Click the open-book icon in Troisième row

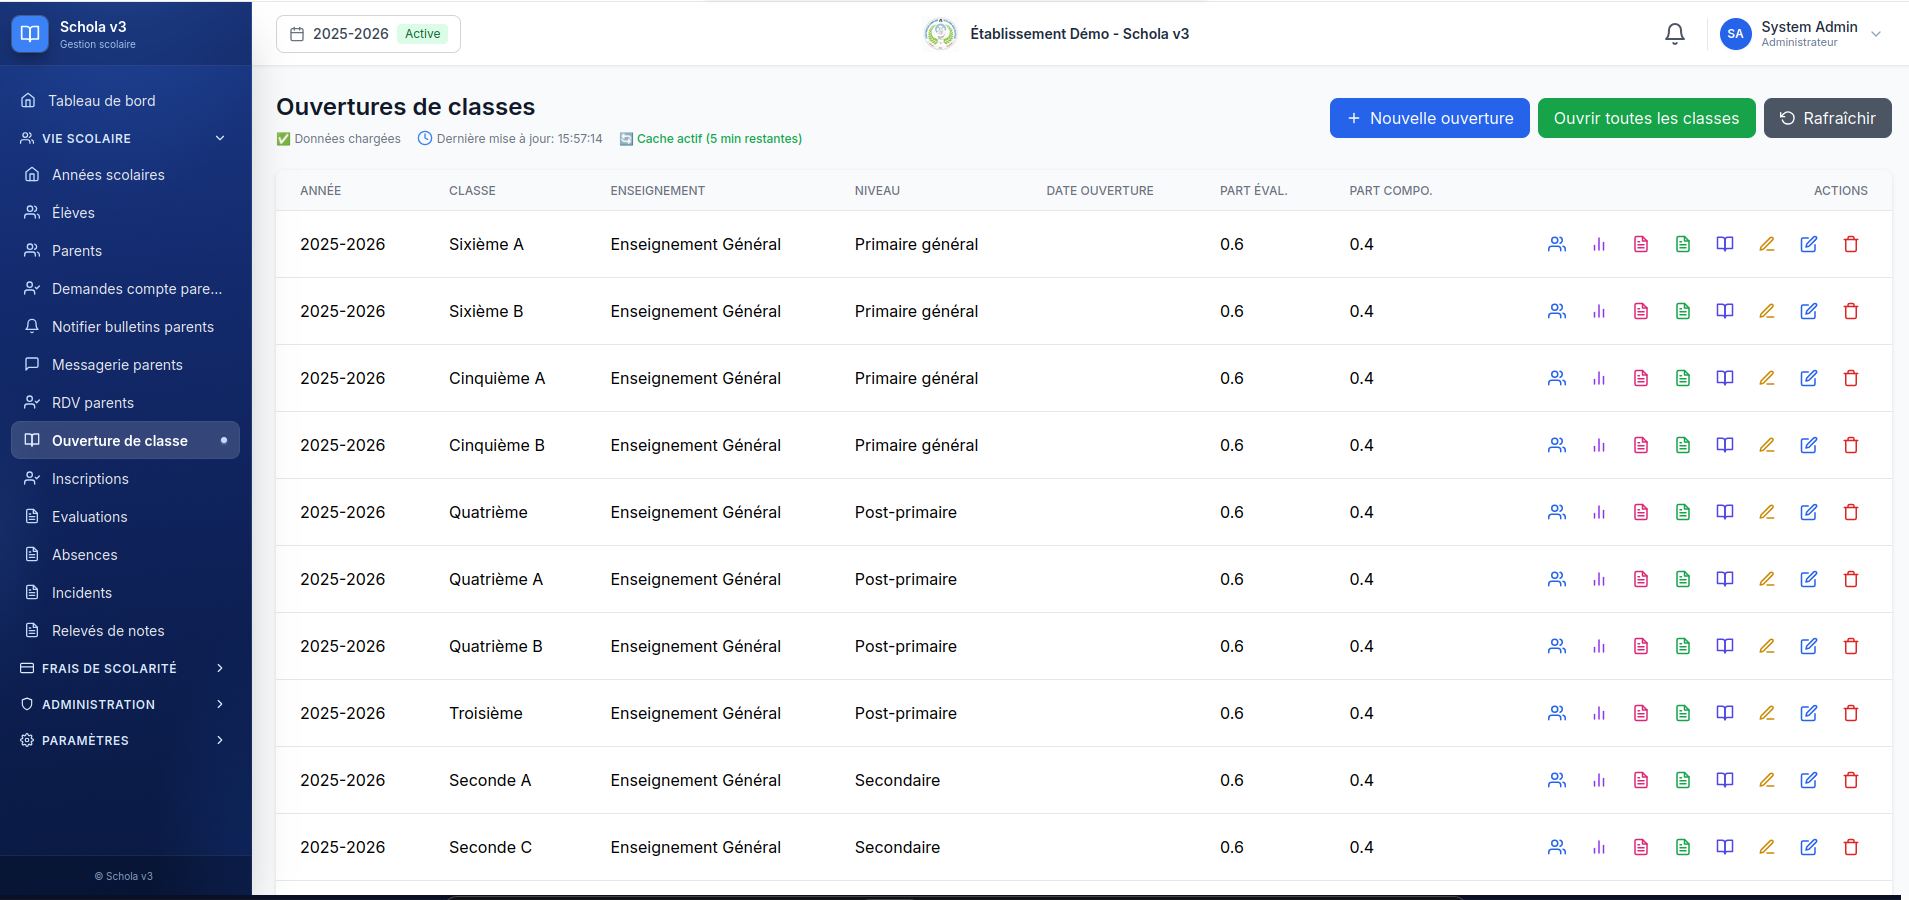1725,713
